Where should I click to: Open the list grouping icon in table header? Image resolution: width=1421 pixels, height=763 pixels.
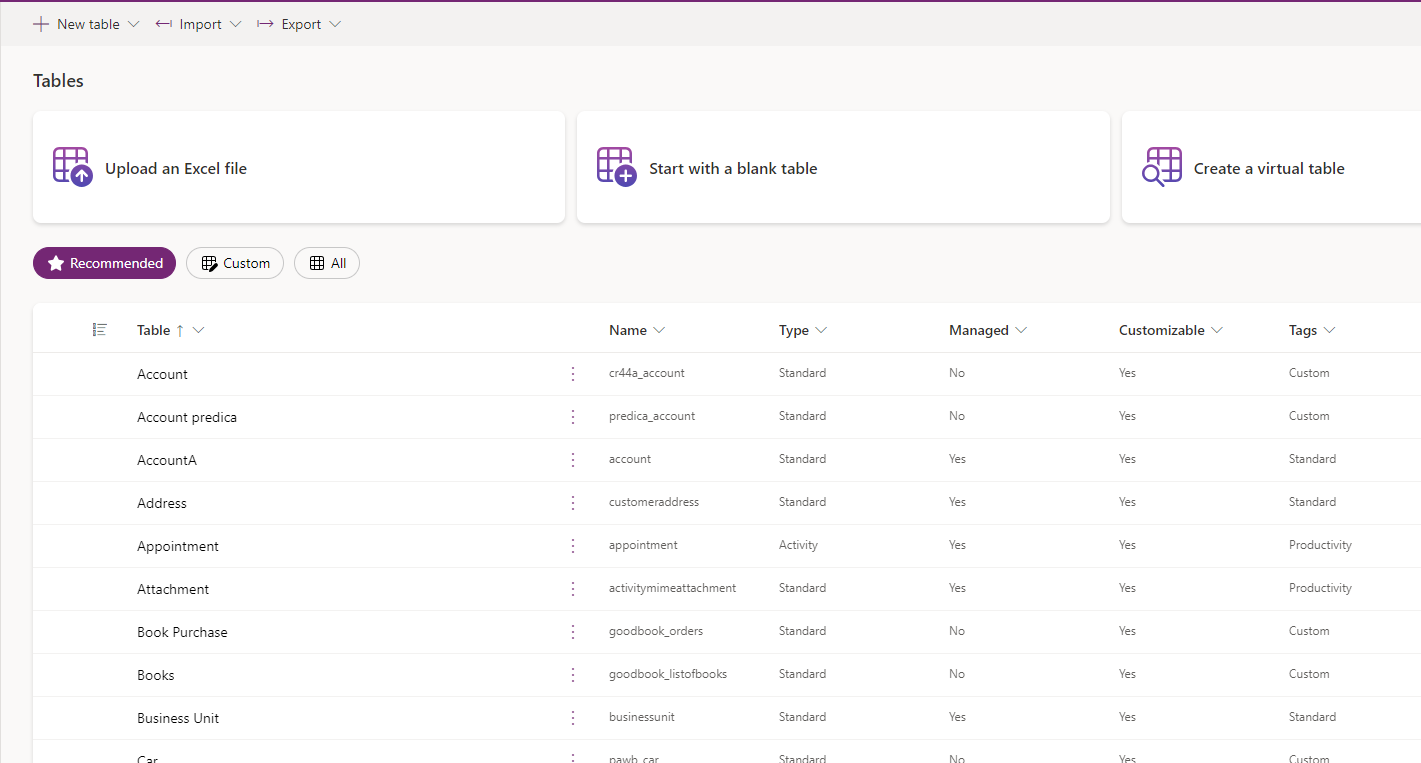tap(99, 330)
